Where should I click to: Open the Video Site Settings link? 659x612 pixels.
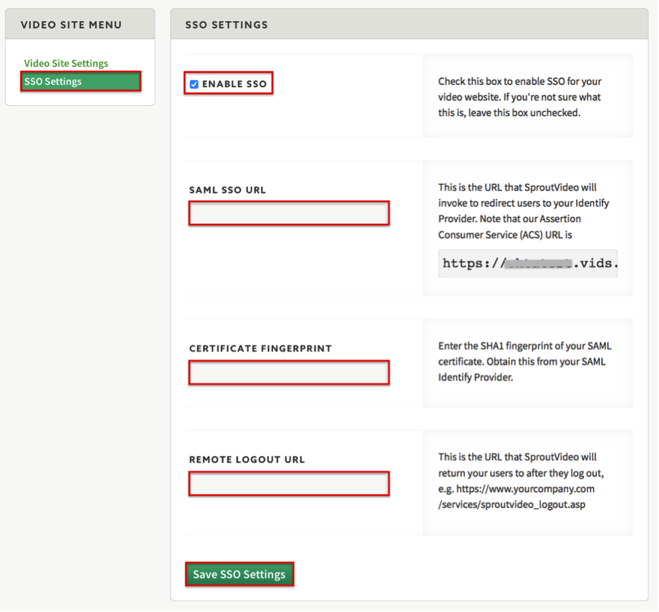(x=66, y=63)
